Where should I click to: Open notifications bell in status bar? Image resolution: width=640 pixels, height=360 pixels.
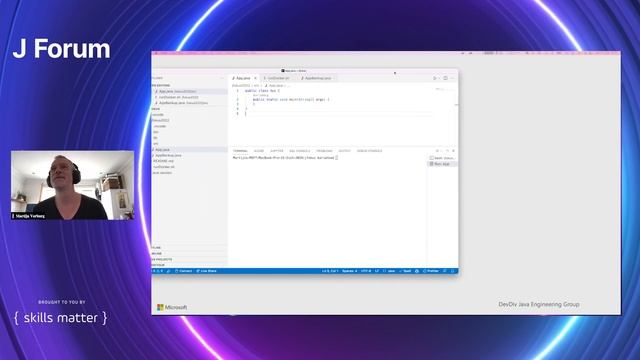point(452,271)
